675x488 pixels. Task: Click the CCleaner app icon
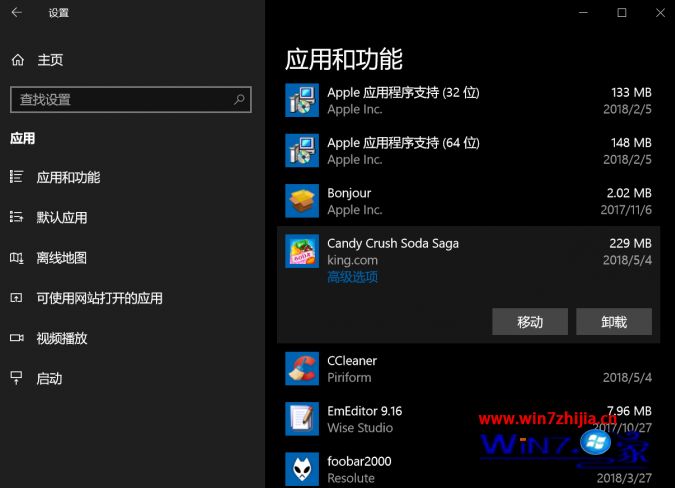pyautogui.click(x=302, y=369)
